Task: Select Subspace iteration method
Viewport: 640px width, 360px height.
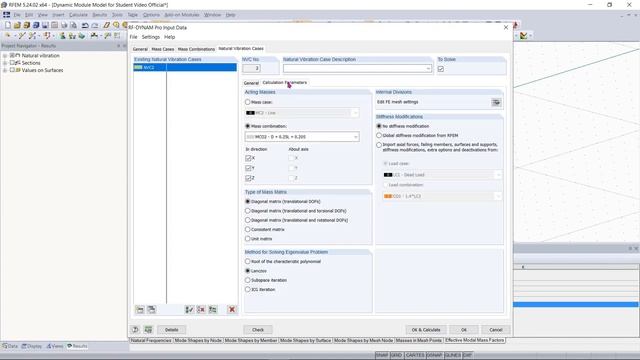Action: [x=247, y=280]
